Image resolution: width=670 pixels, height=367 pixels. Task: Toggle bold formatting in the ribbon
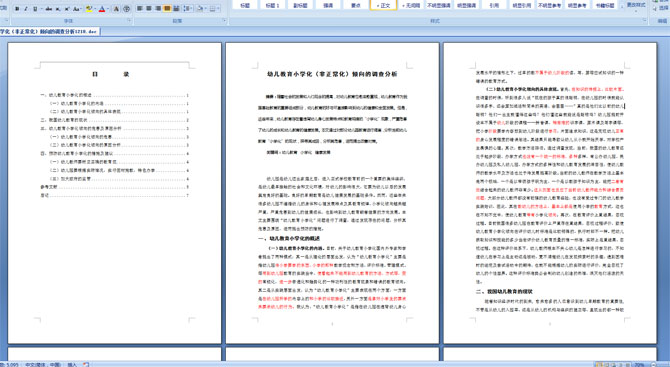pyautogui.click(x=17, y=9)
